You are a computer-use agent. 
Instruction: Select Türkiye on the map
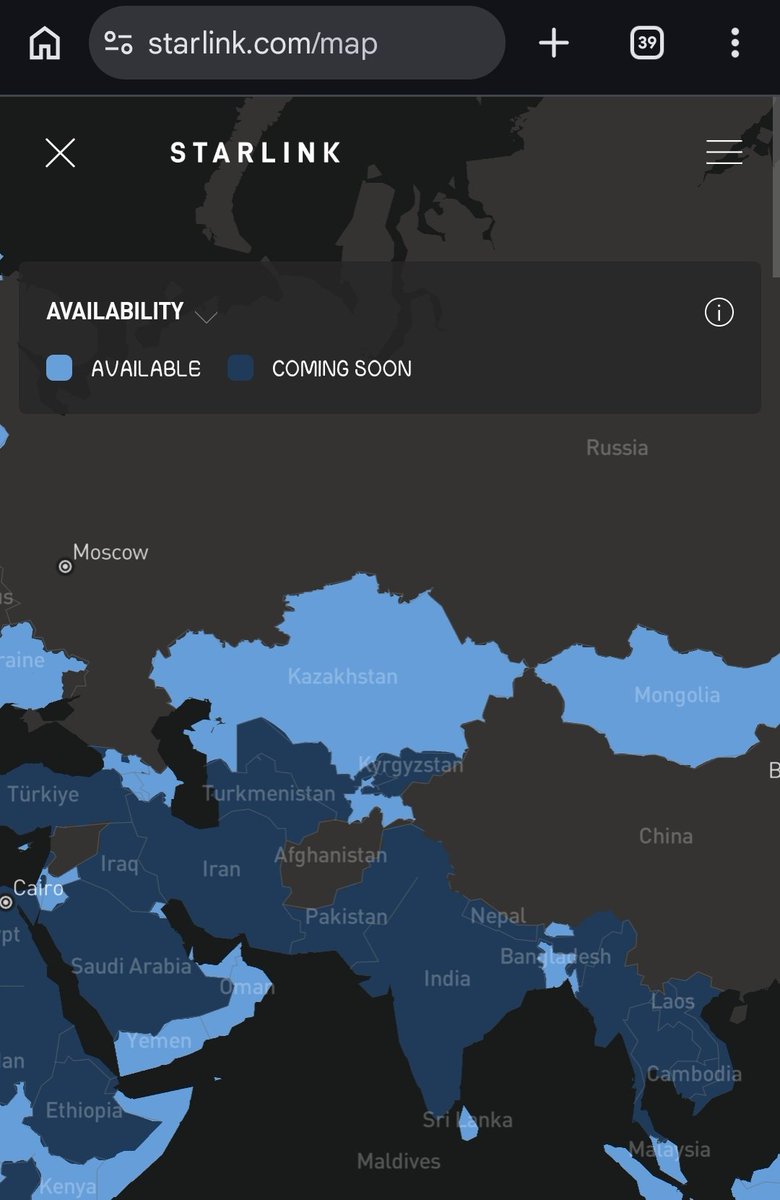[43, 796]
